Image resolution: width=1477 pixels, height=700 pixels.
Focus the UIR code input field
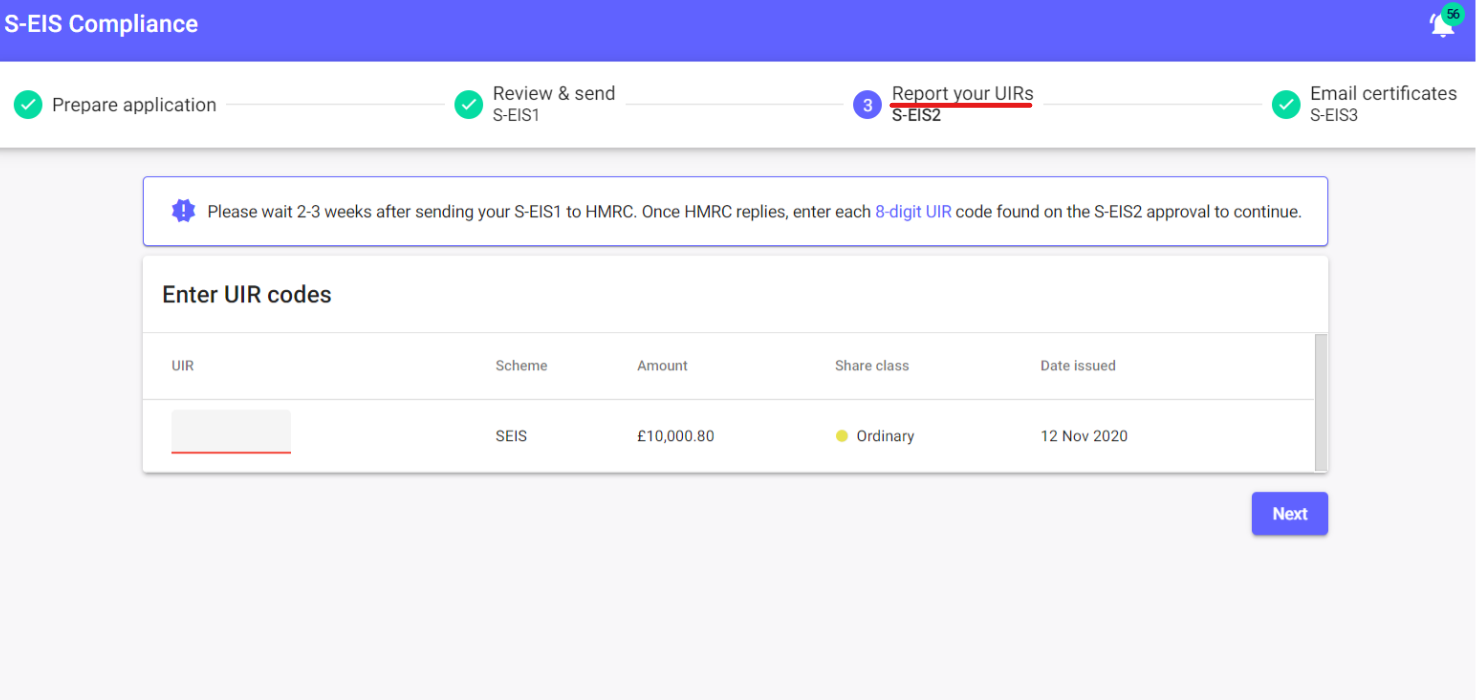tap(231, 432)
